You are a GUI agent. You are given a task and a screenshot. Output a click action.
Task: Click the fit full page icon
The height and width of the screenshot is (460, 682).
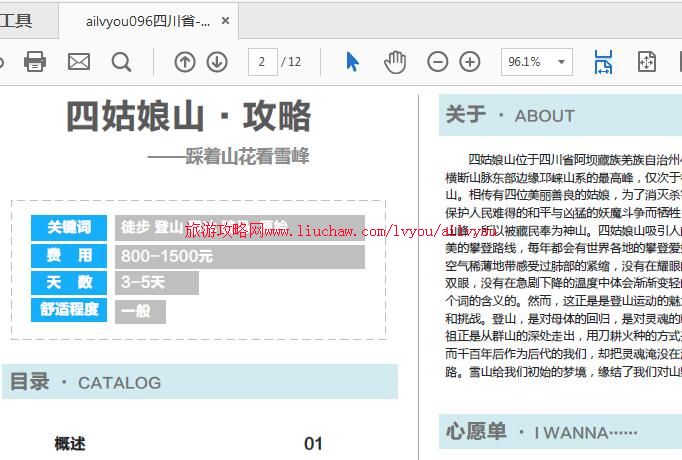(647, 62)
